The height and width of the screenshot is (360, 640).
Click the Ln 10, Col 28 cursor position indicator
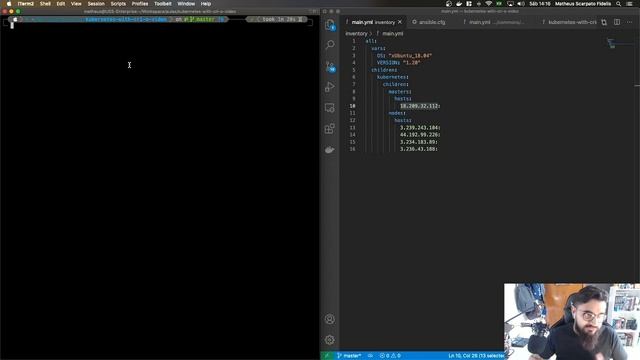tap(476, 356)
